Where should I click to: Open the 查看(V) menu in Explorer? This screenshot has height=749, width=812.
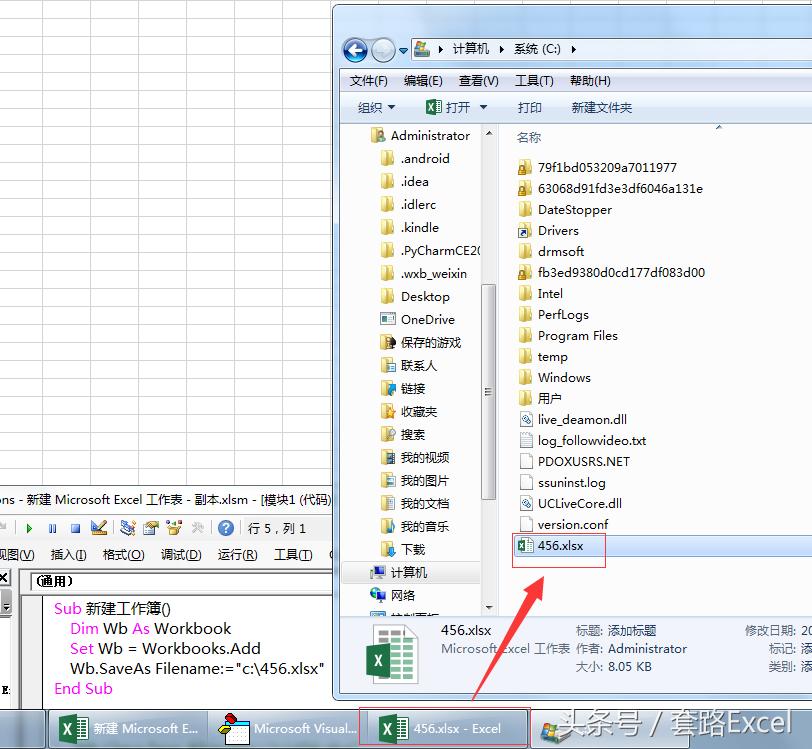478,81
